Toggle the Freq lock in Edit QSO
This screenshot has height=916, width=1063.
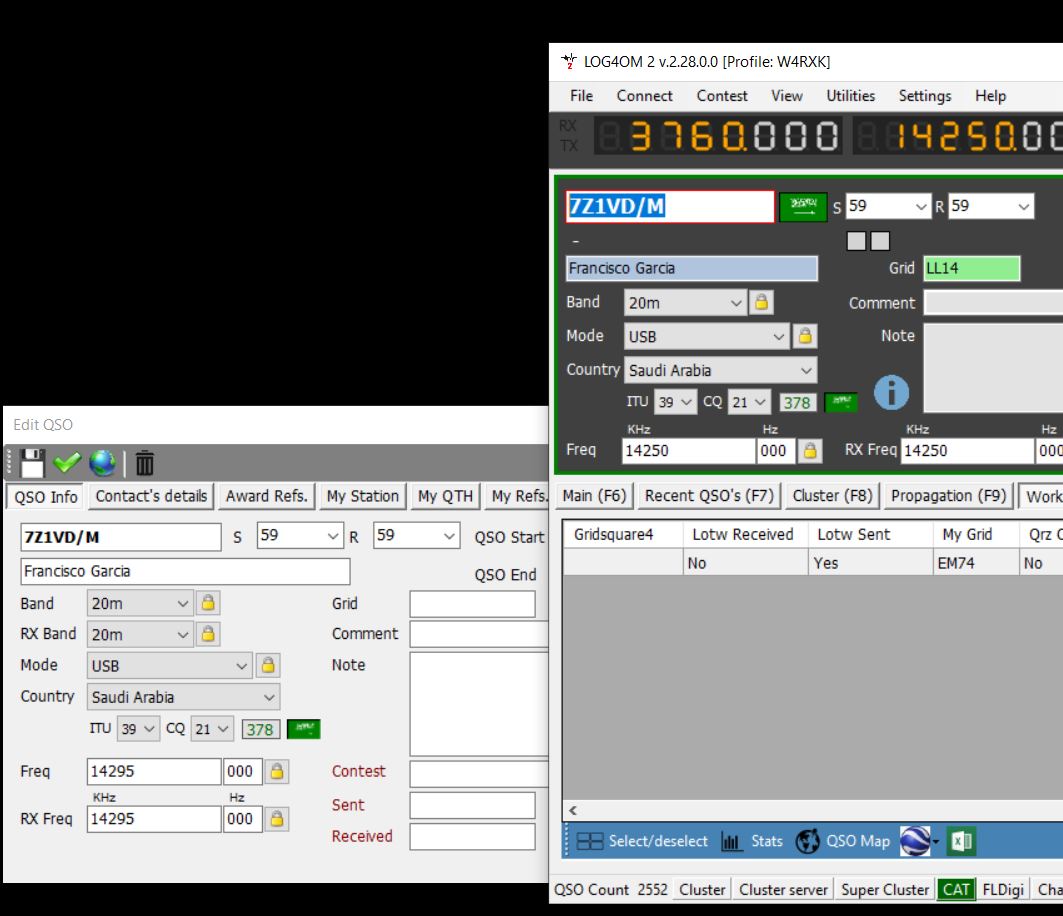[277, 772]
